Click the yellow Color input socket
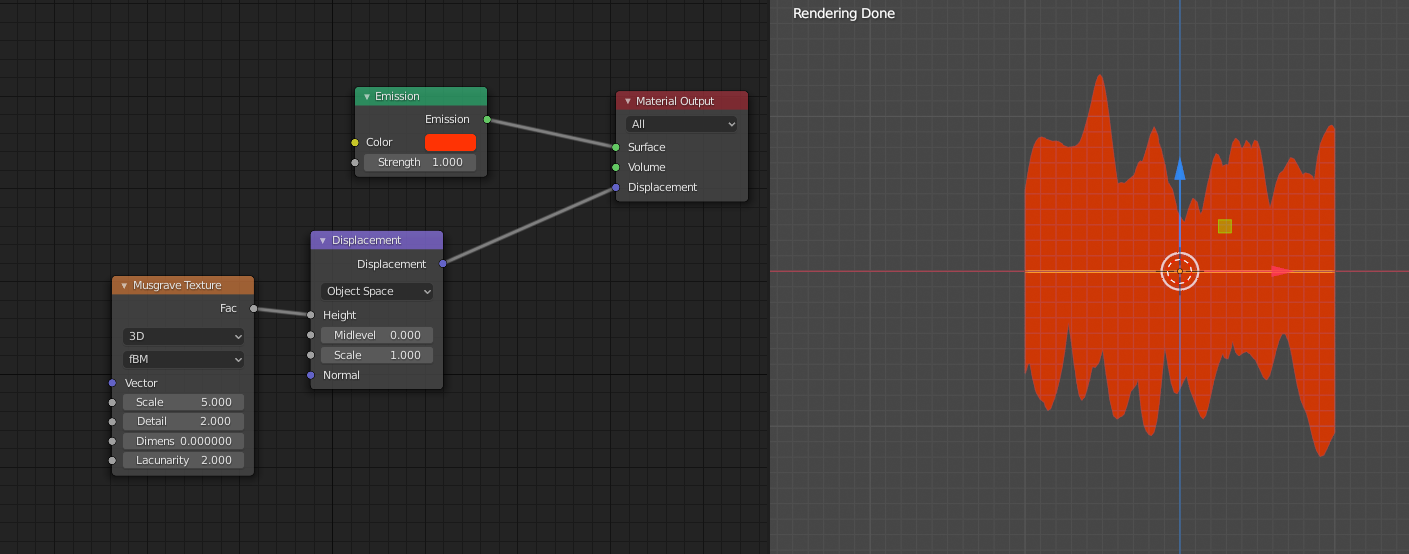 [355, 142]
